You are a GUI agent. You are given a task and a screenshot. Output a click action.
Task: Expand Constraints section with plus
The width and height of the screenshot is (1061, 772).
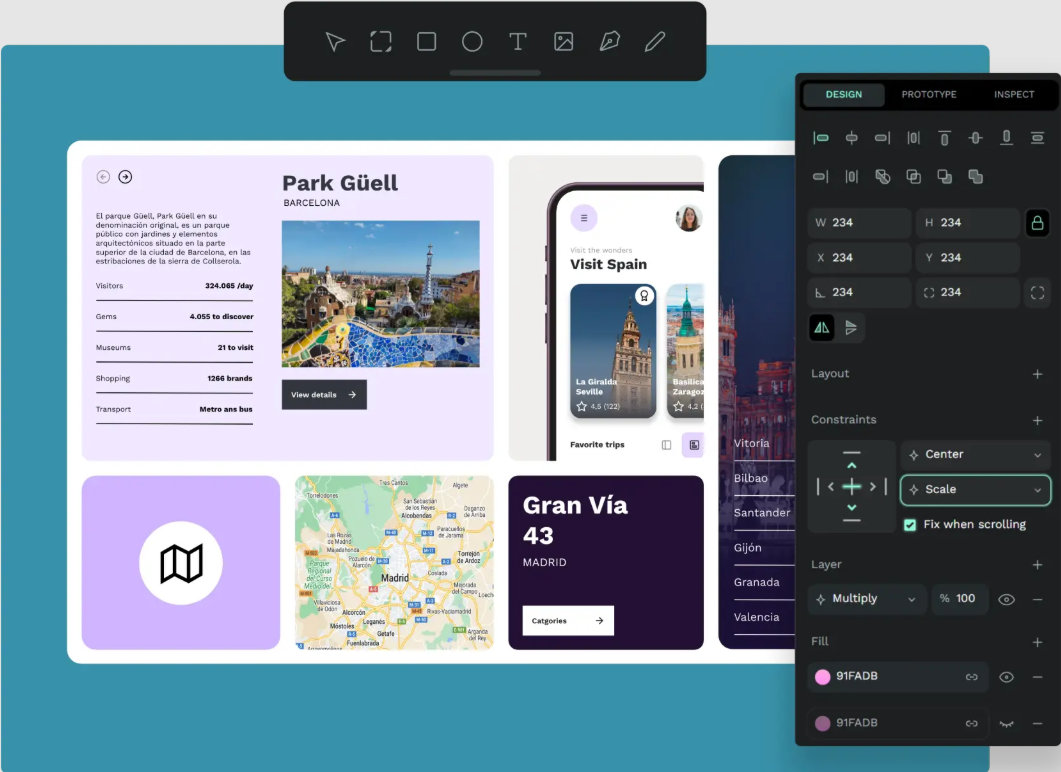click(1037, 420)
